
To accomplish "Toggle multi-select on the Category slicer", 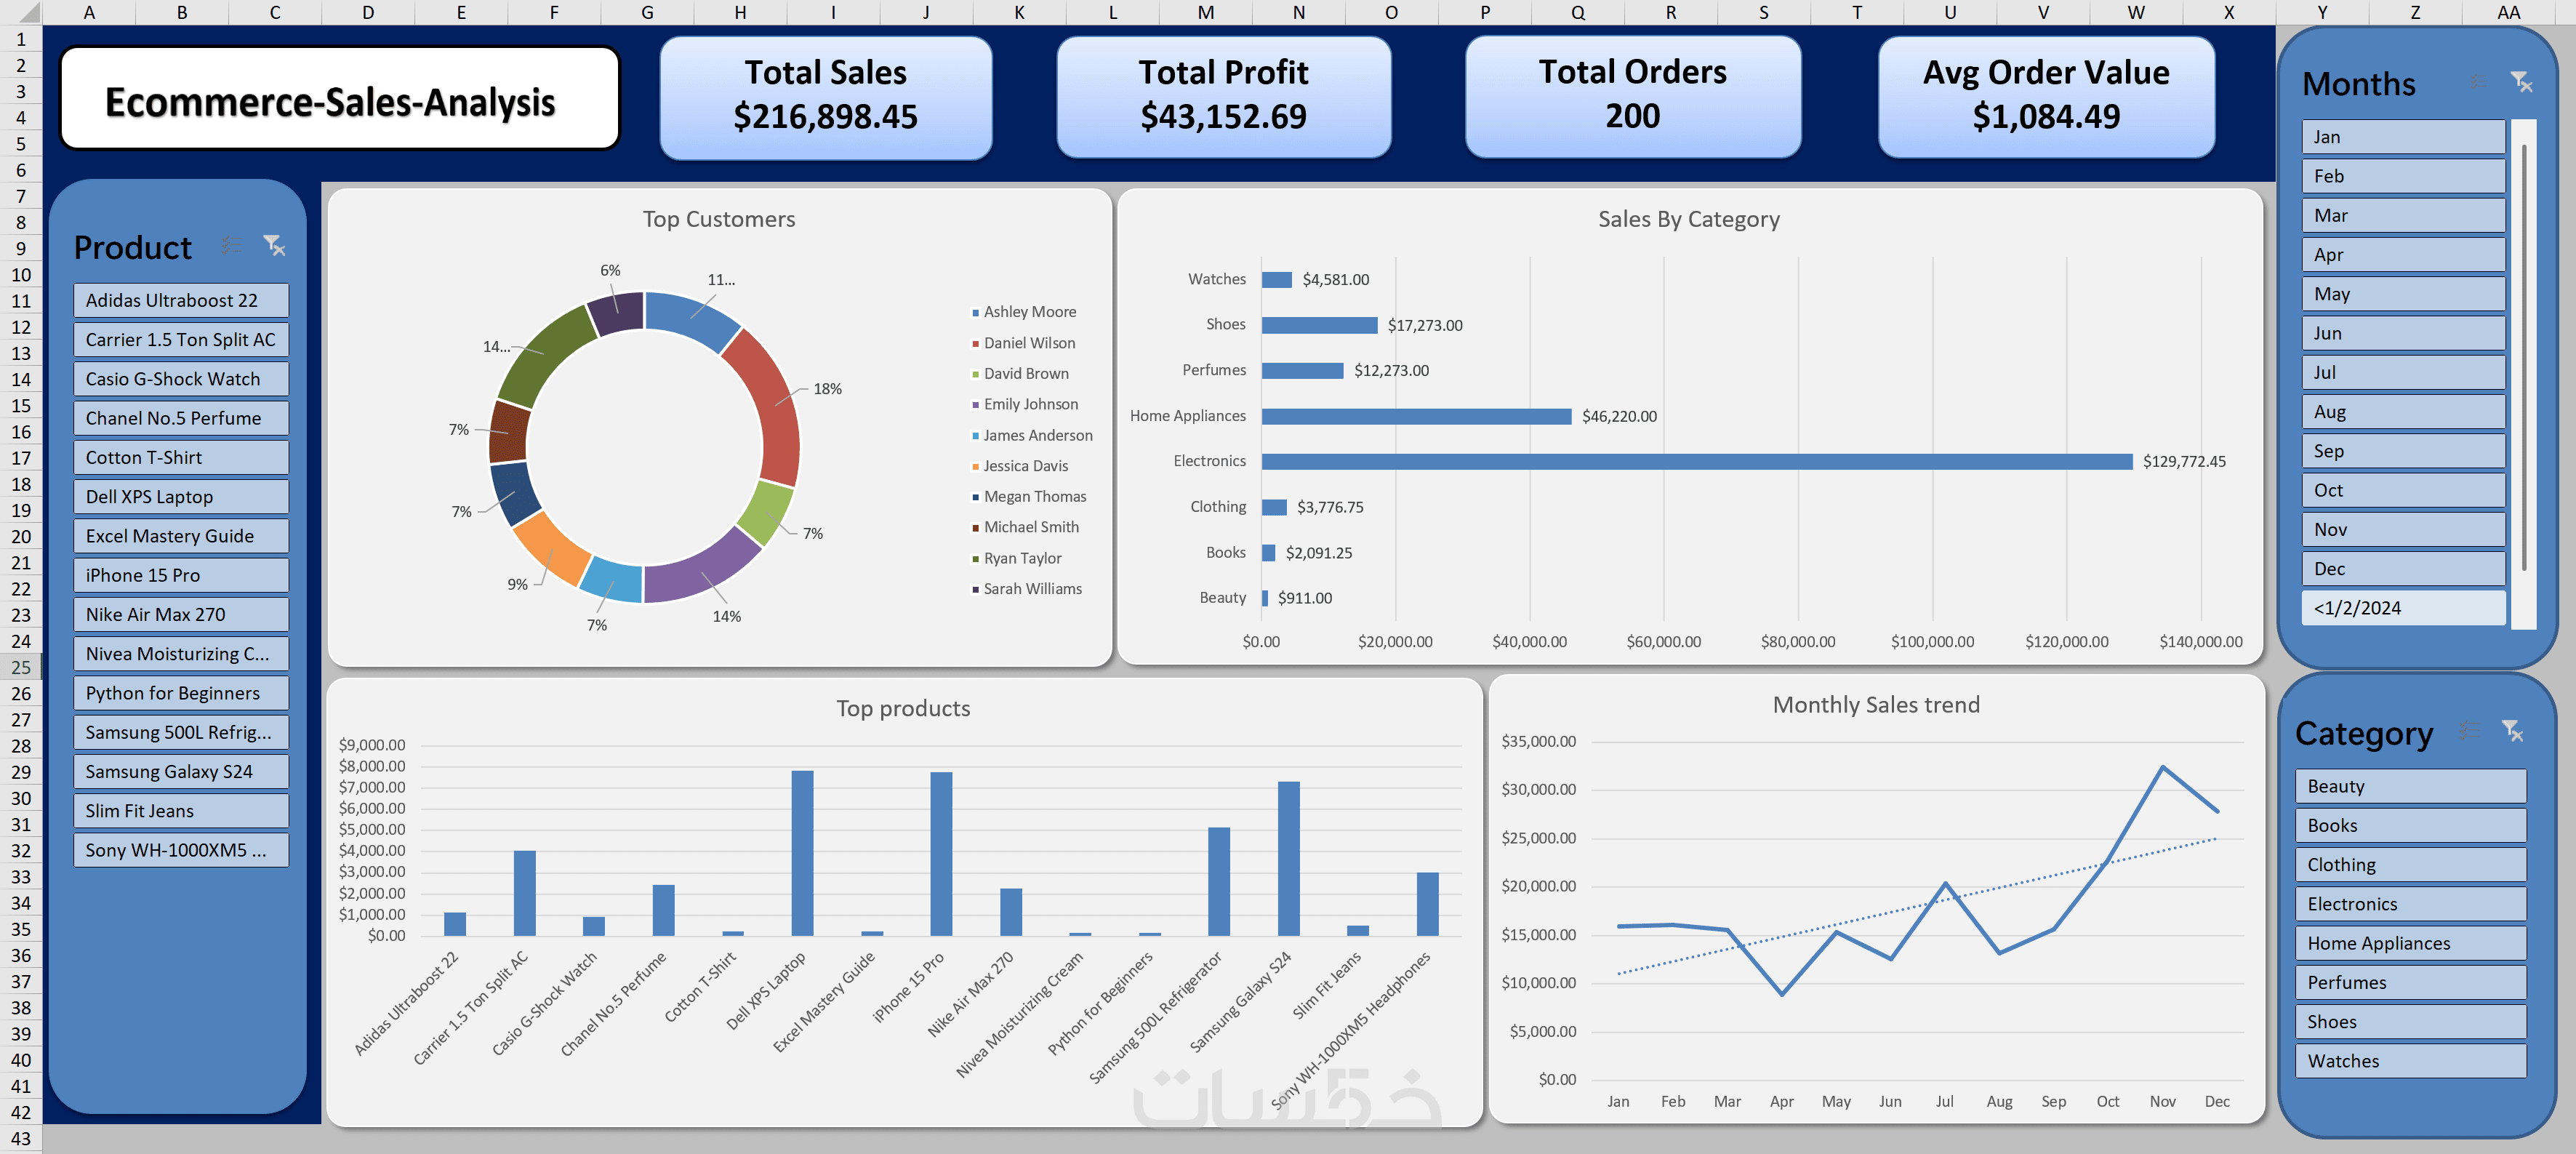I will 2469,731.
